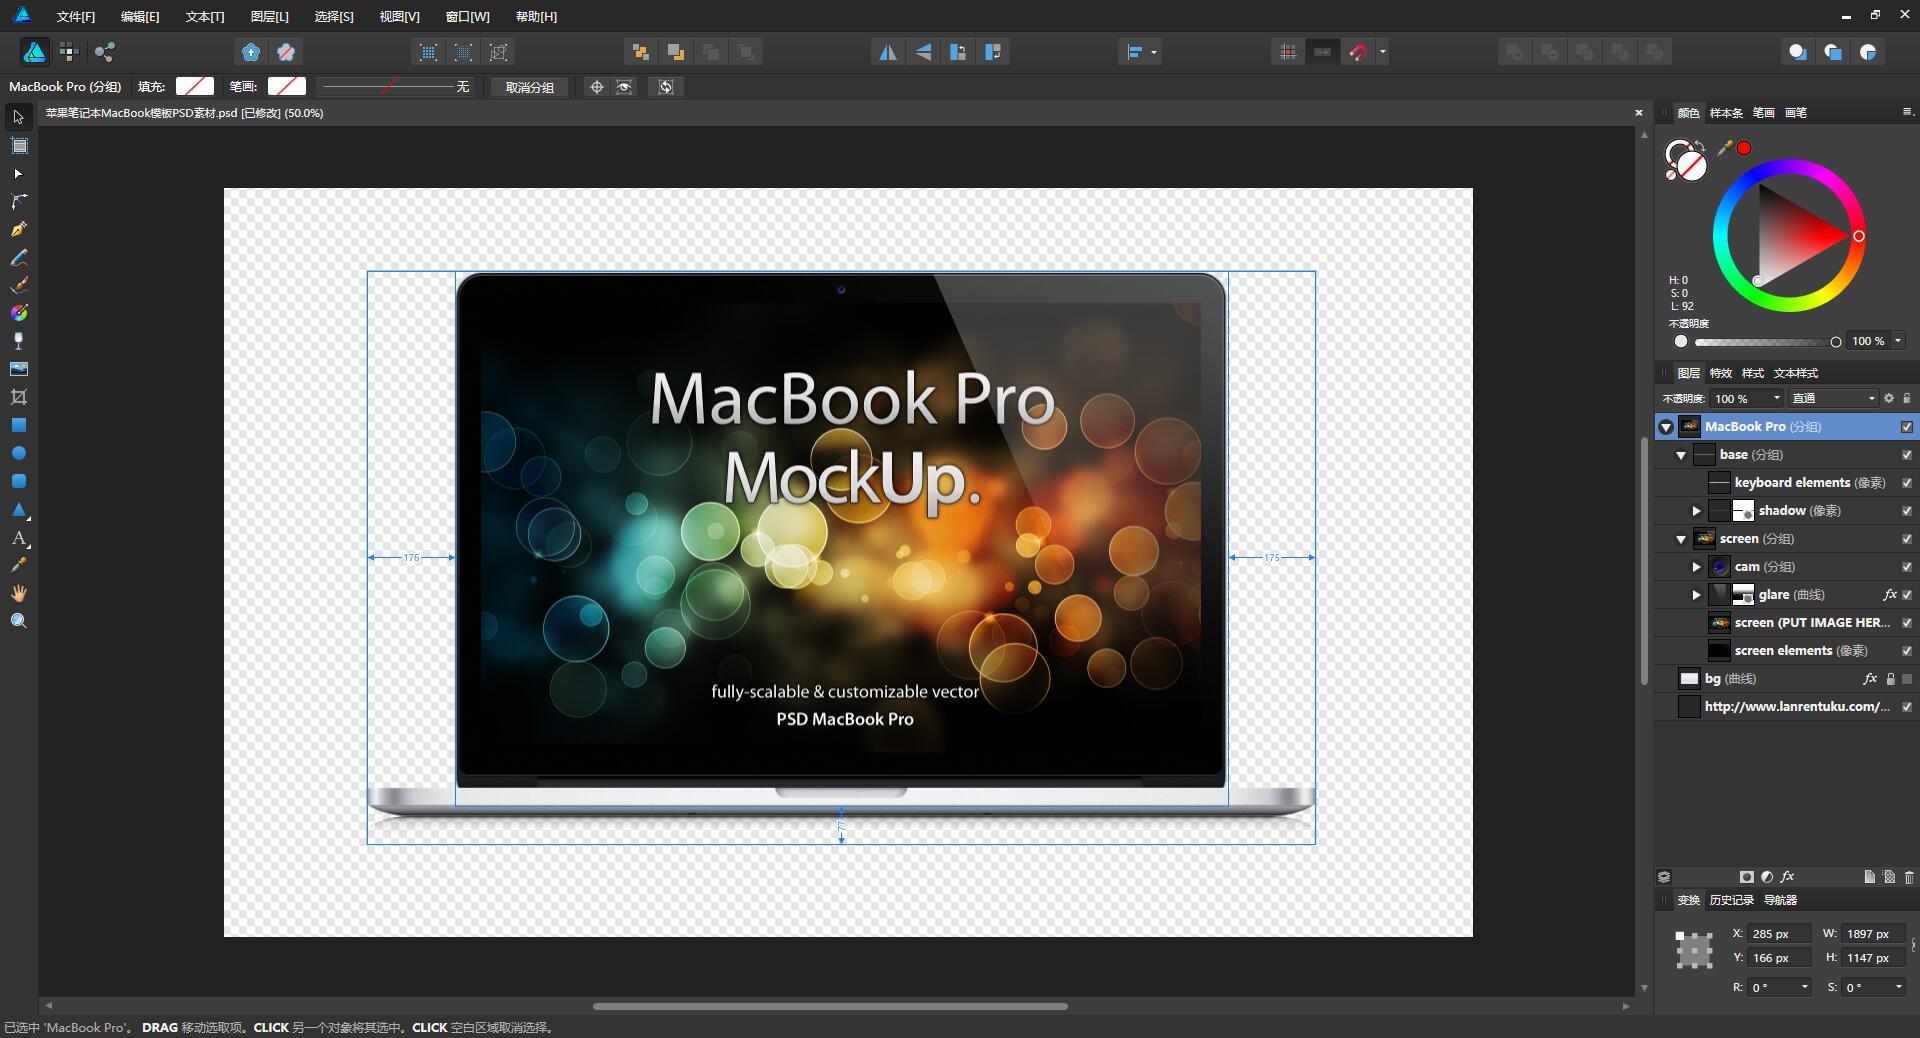The height and width of the screenshot is (1038, 1920).
Task: Click the 填充 fill swatch in context bar
Action: coord(195,87)
